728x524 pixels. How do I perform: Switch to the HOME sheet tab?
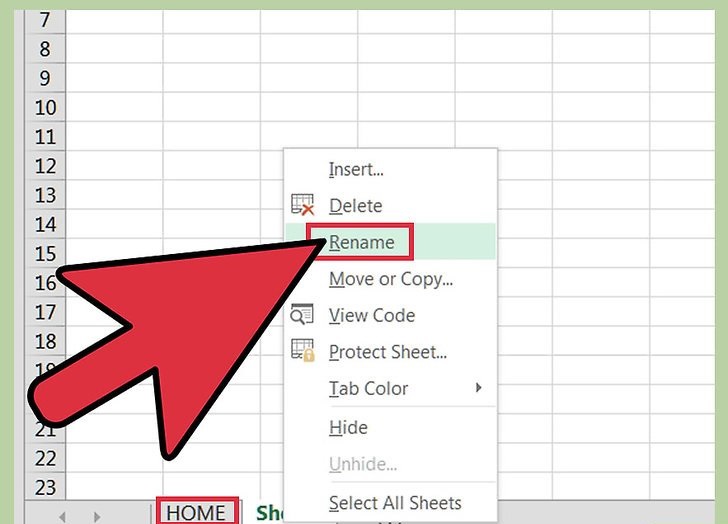pos(196,513)
